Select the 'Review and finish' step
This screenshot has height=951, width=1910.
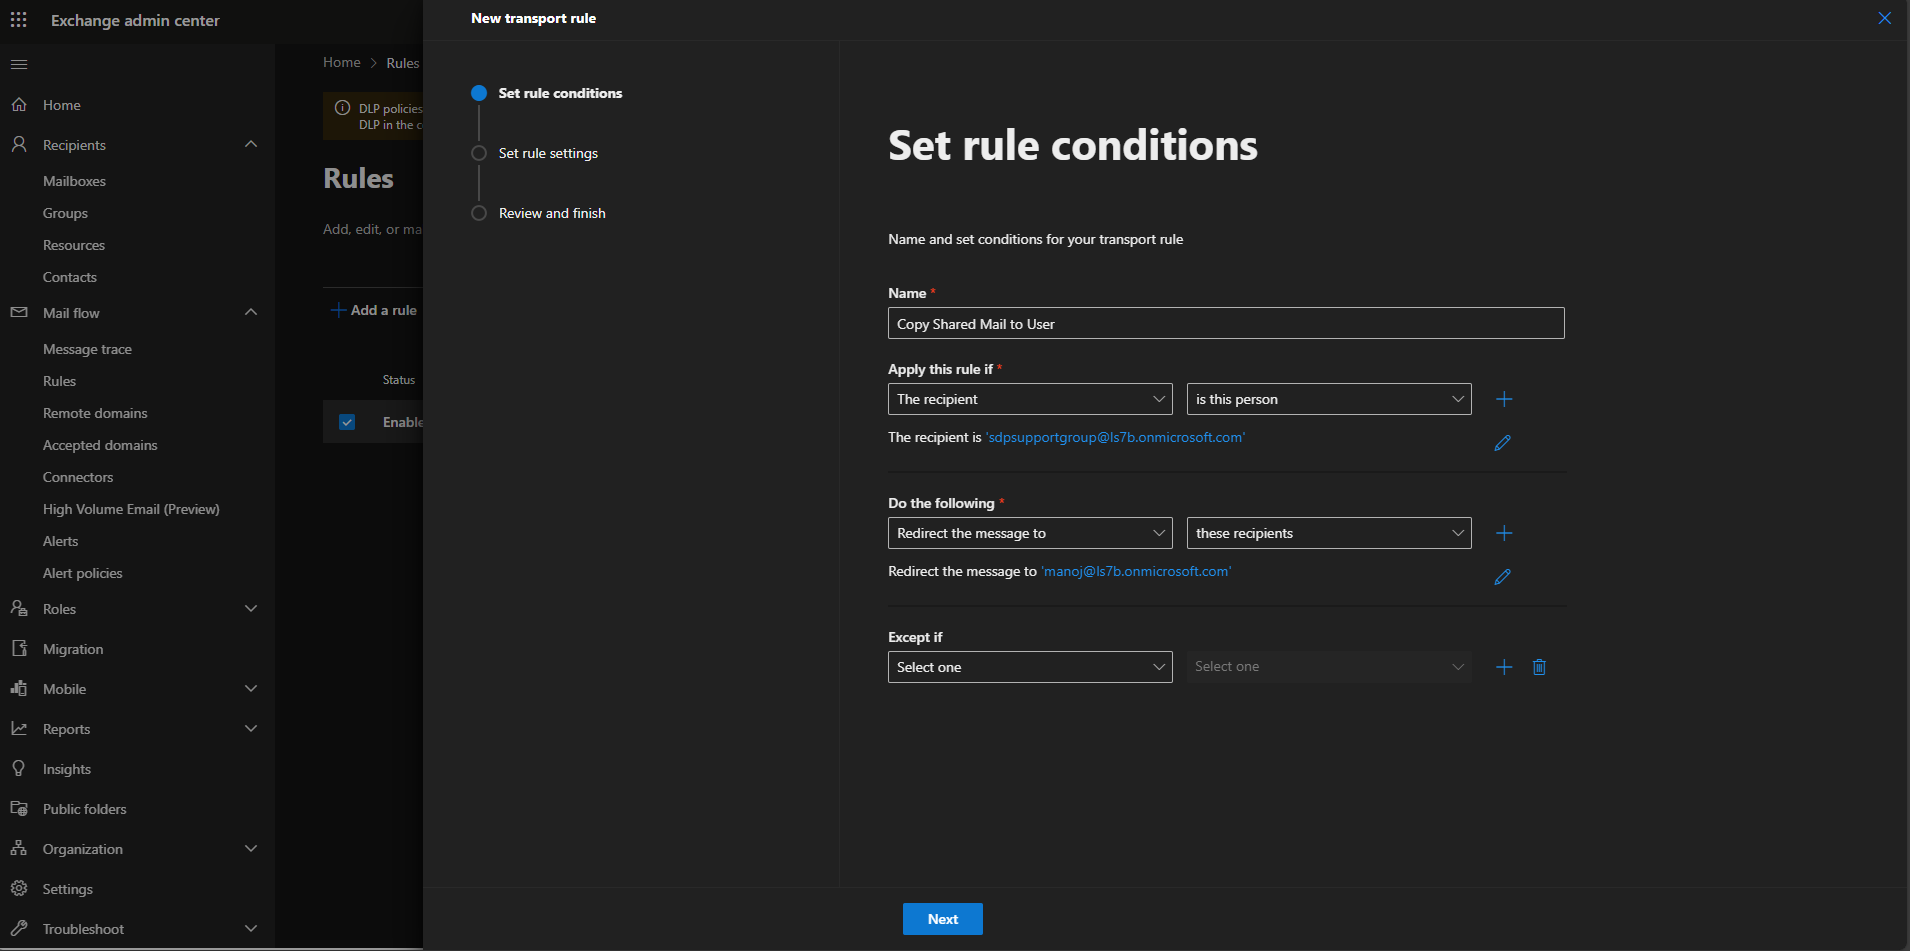coord(551,213)
